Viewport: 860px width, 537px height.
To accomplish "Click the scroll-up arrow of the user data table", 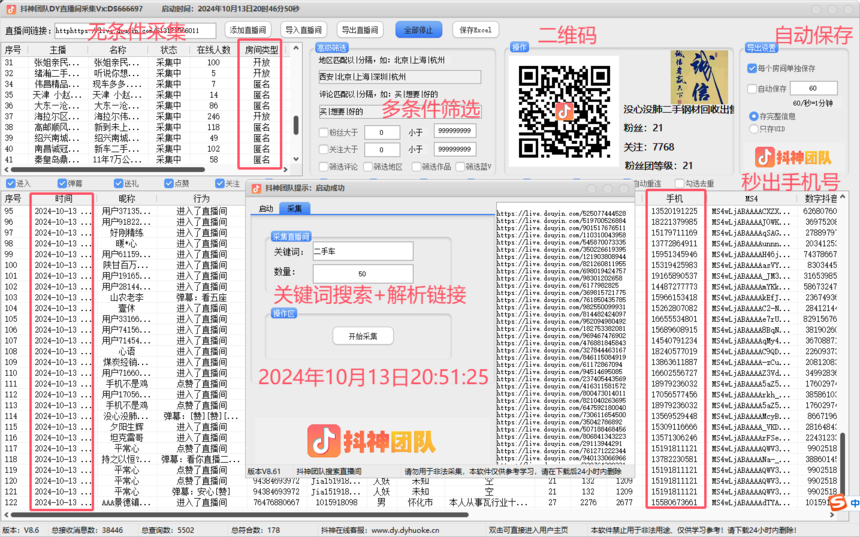I will (x=842, y=197).
